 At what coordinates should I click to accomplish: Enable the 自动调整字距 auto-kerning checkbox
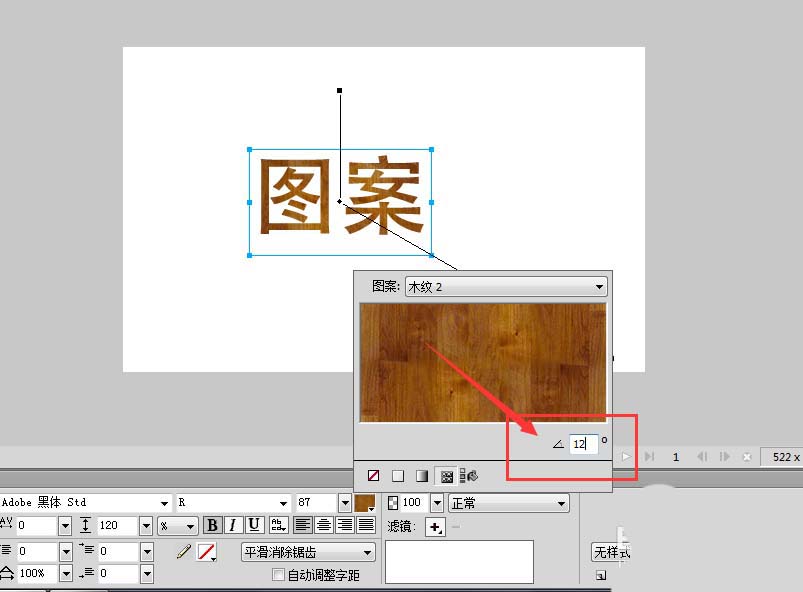278,573
